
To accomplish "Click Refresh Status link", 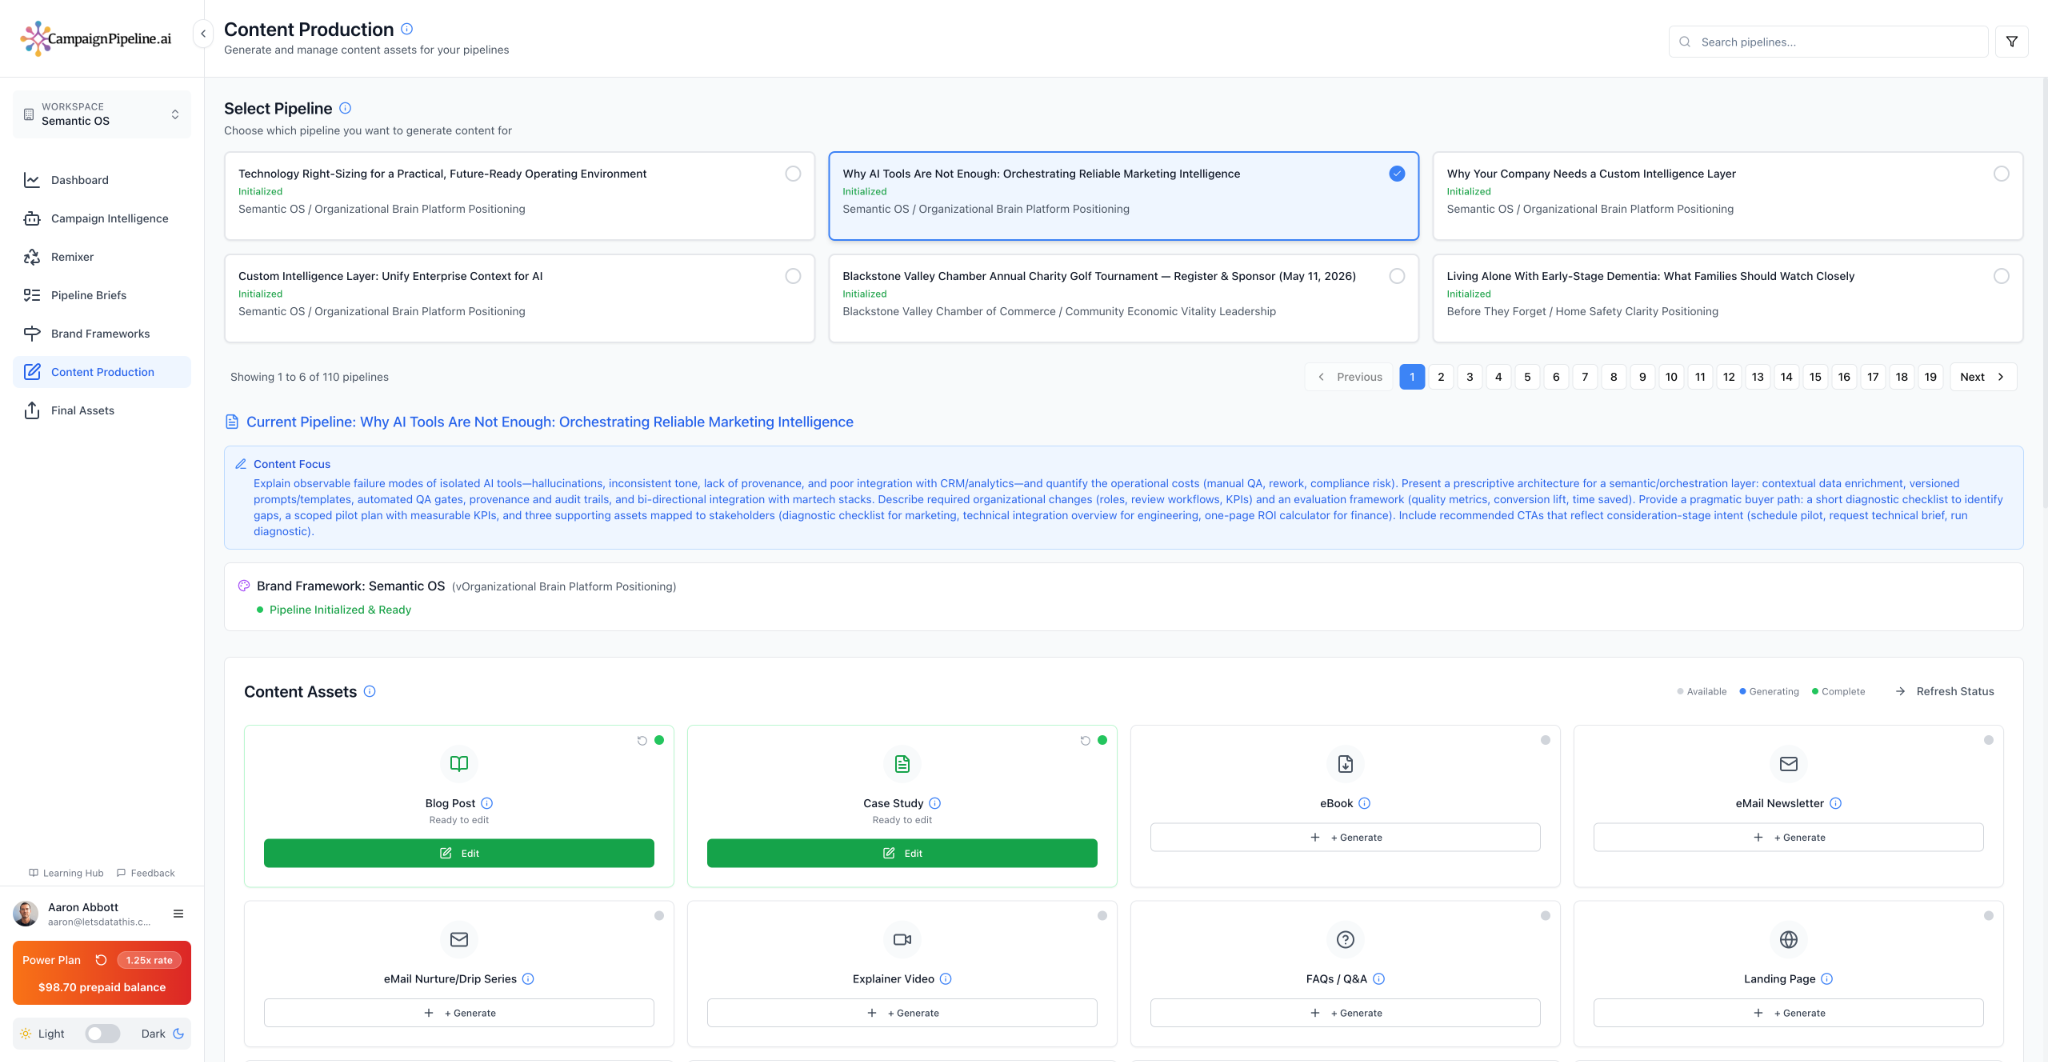I will click(x=1945, y=692).
